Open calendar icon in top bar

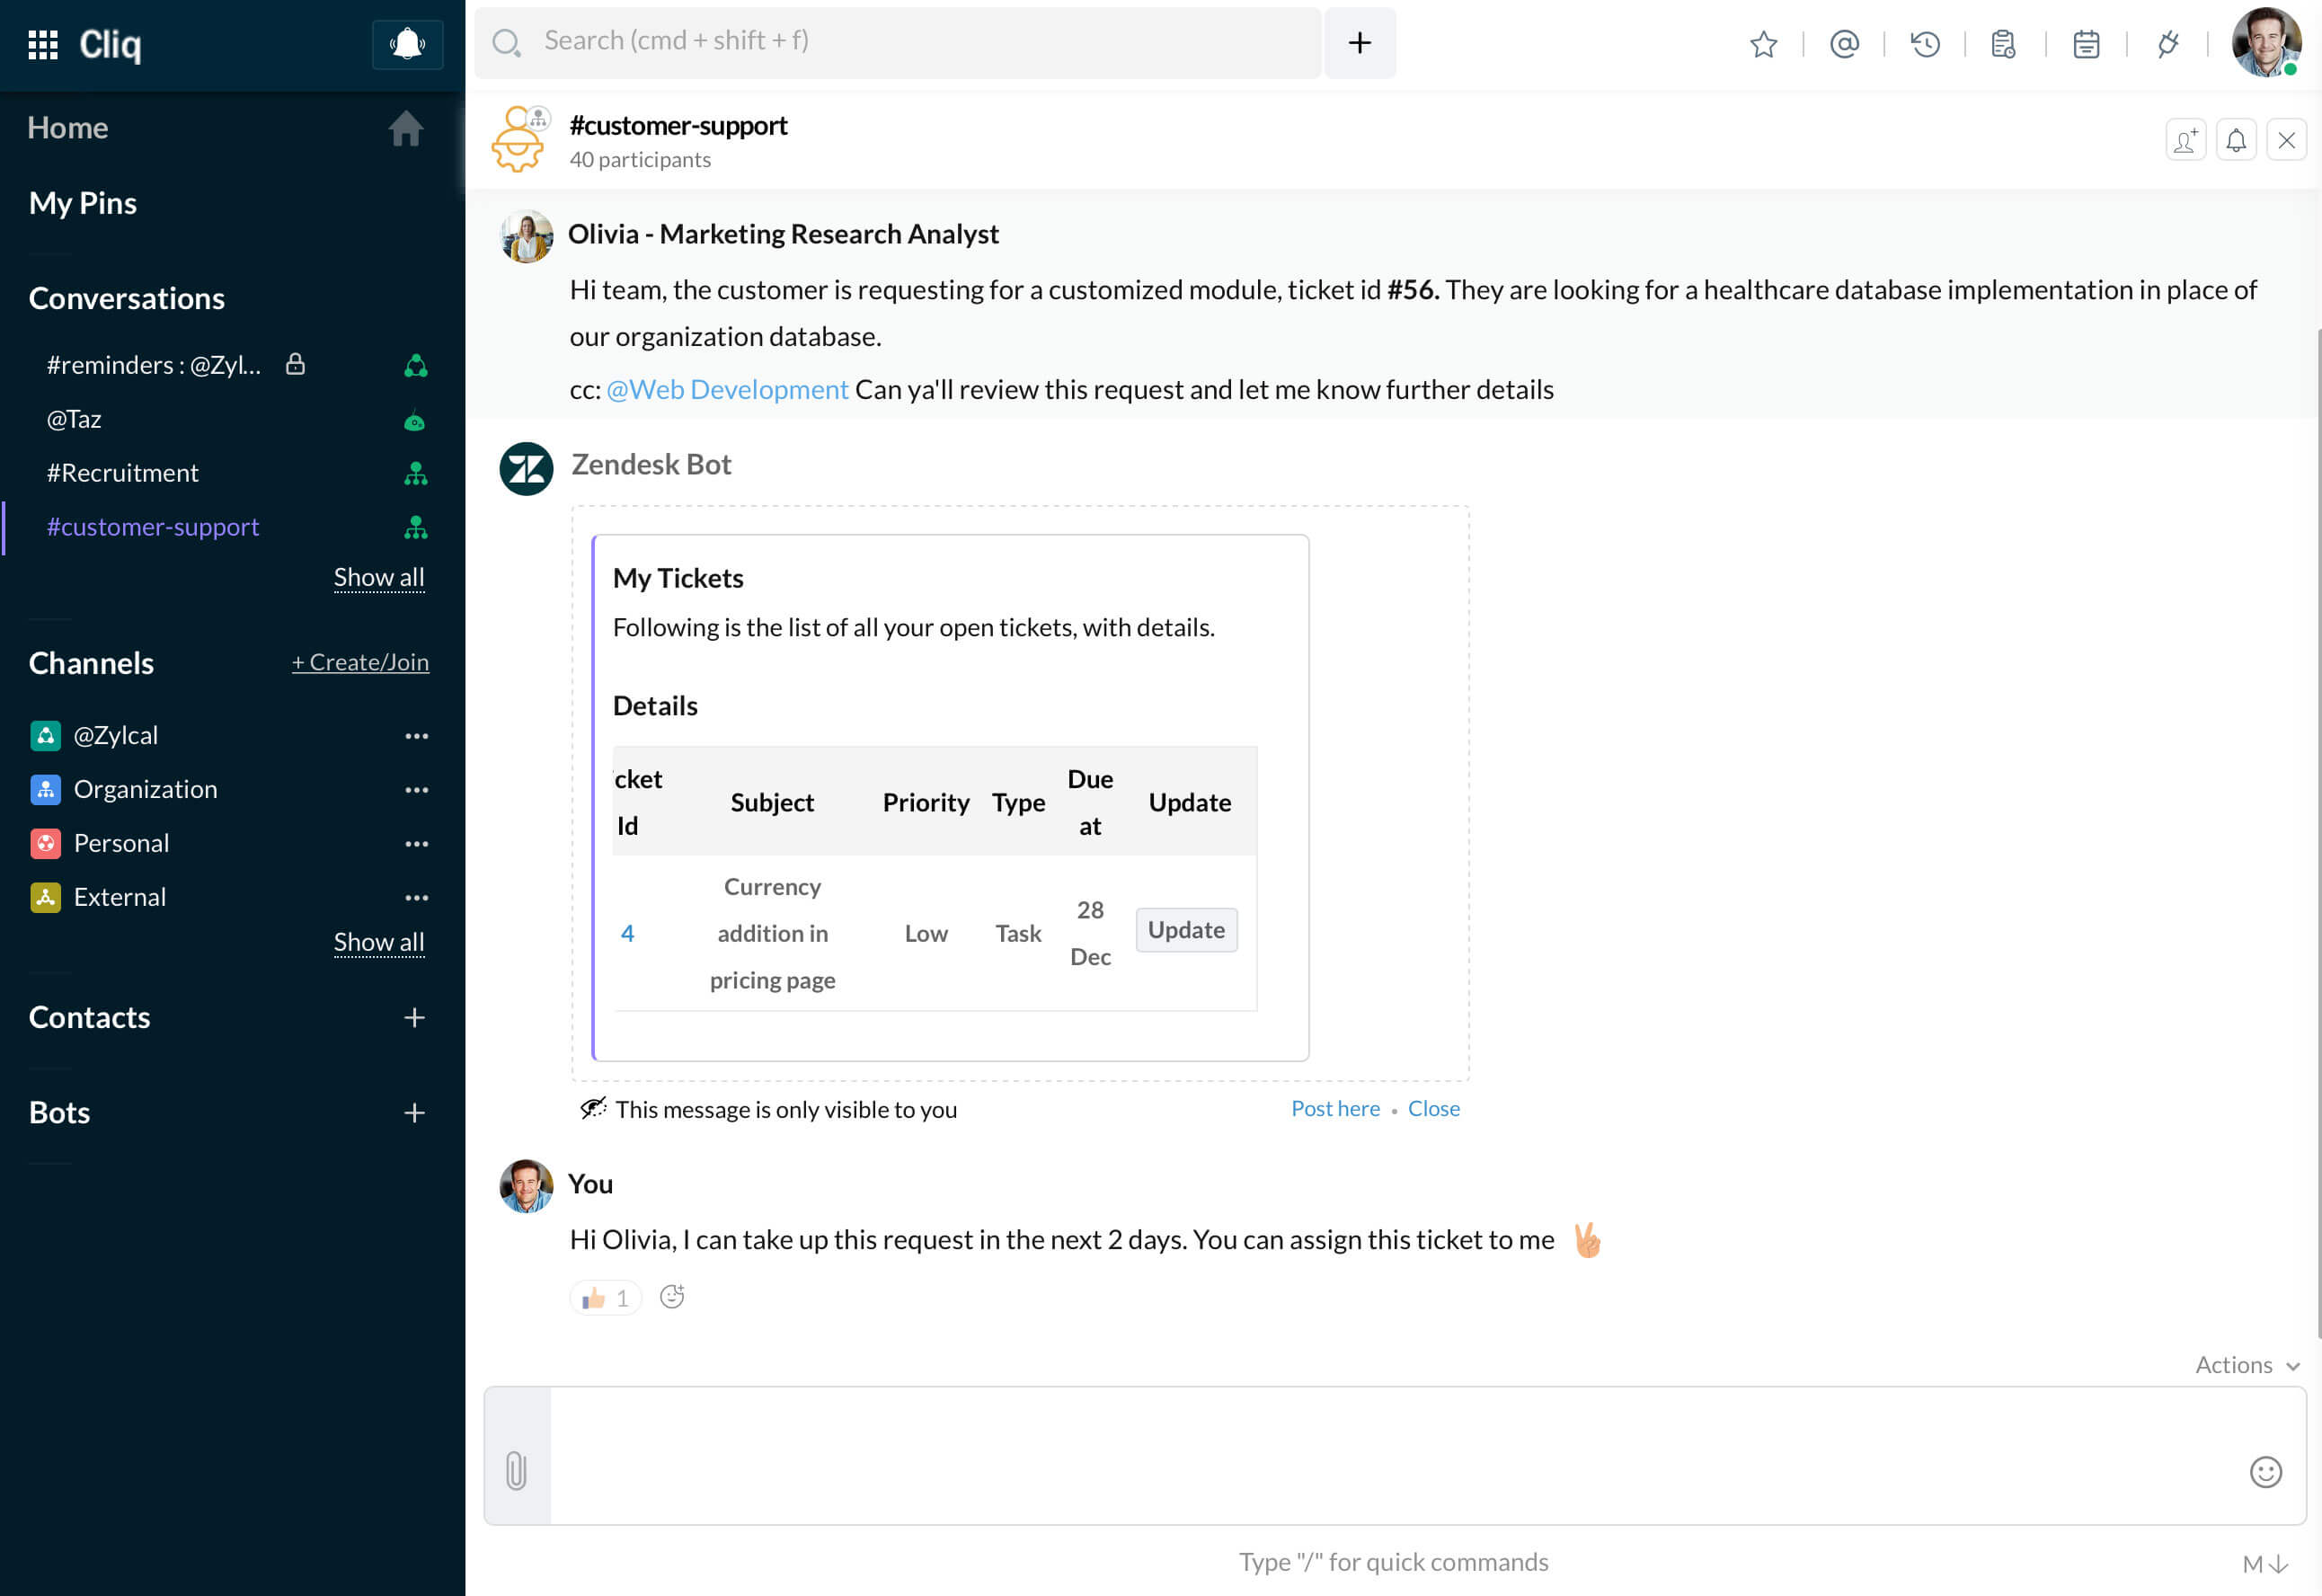tap(2086, 44)
